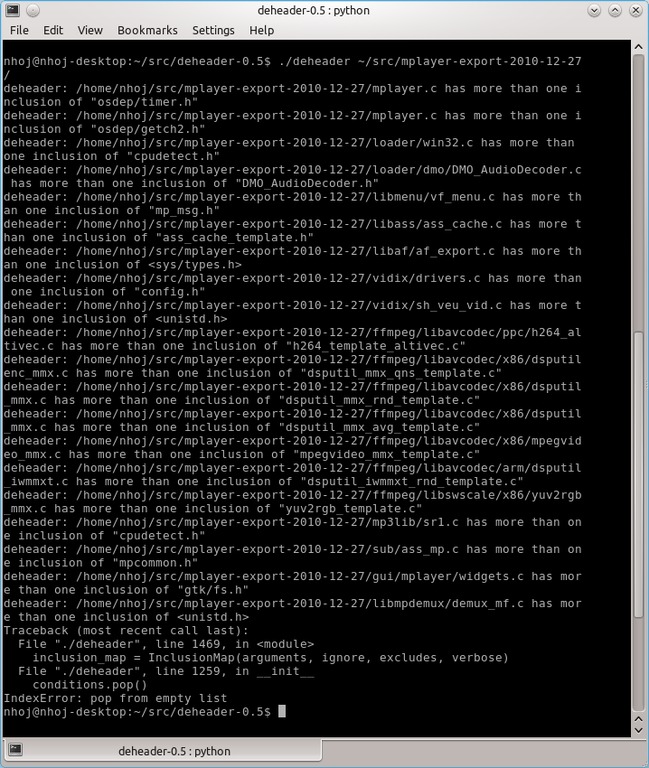Viewport: 649px width, 768px height.
Task: Click the scrollbar up arrow at the top
Action: [x=638, y=47]
